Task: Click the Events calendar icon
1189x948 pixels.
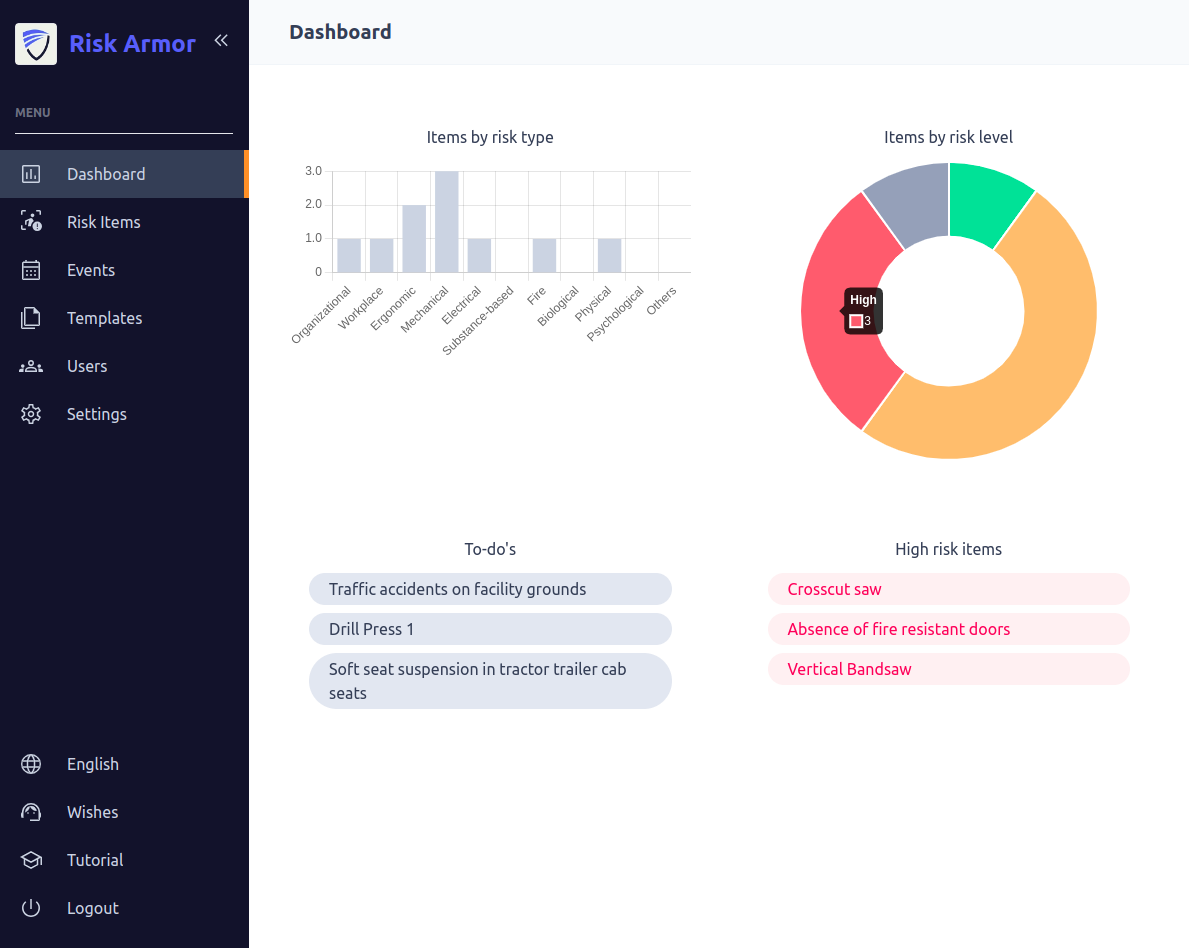Action: (31, 270)
